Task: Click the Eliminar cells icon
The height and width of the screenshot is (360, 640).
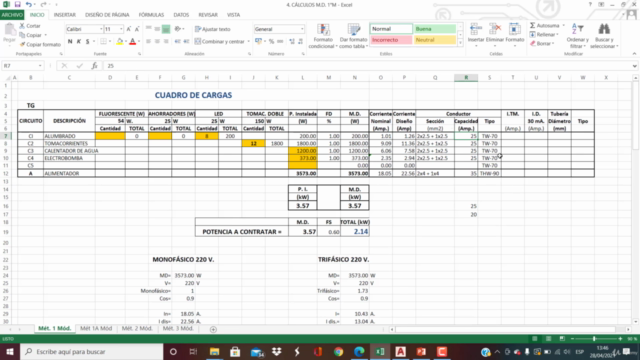Action: coord(495,29)
